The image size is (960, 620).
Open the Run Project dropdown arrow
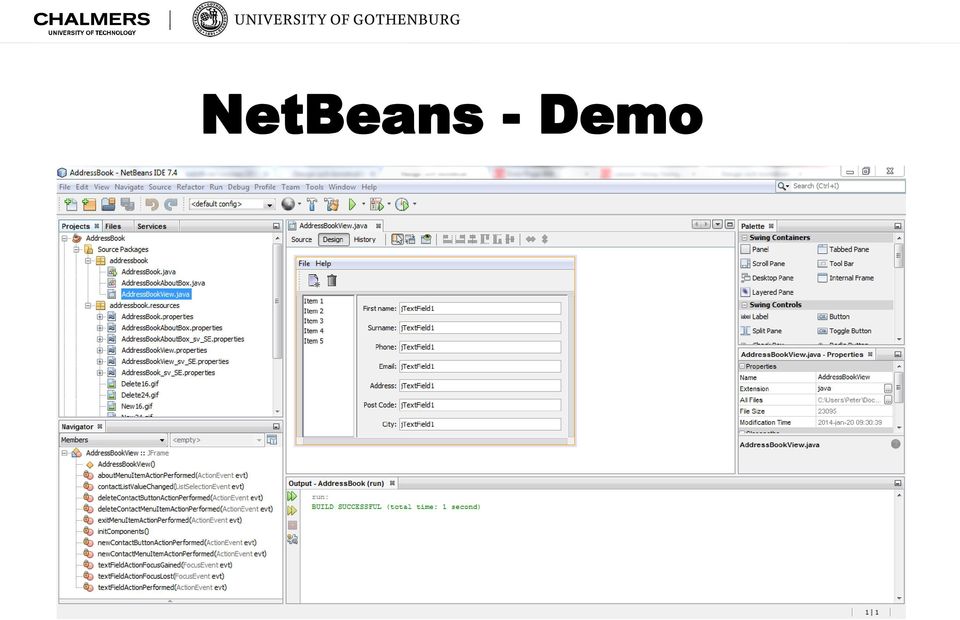click(364, 204)
